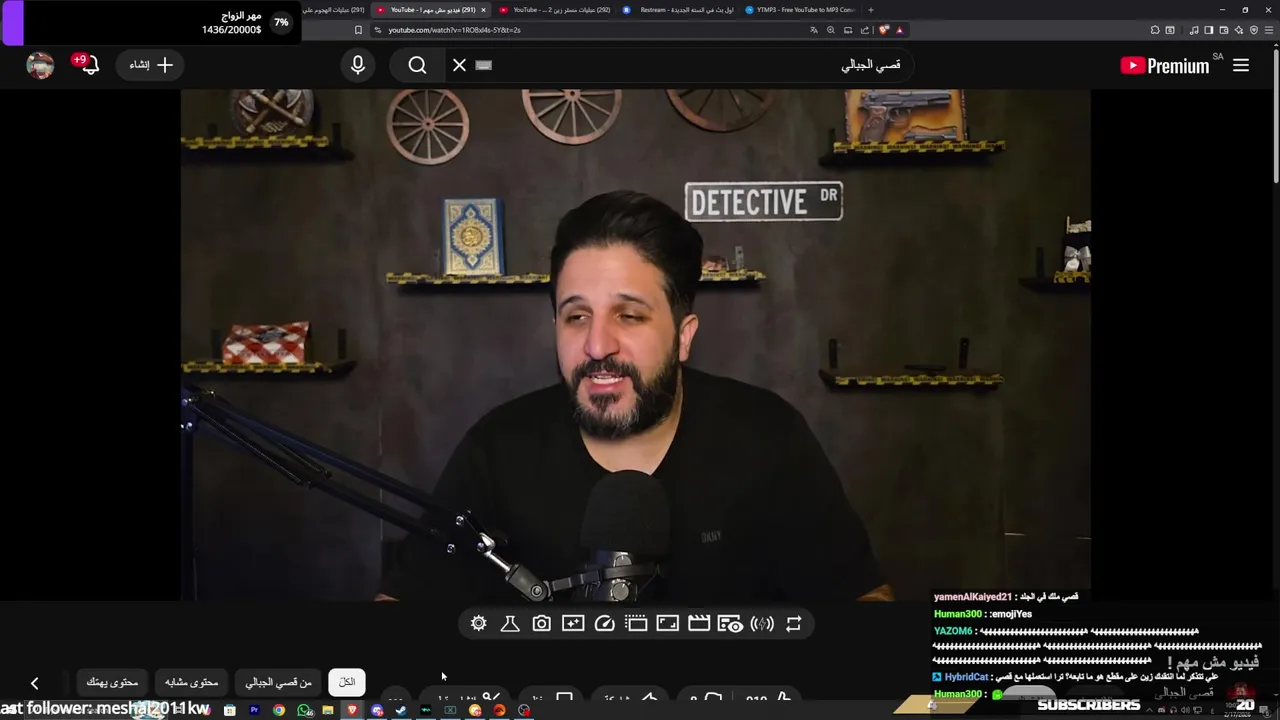Click the flask experiments icon in player toolbar
1280x720 pixels.
point(510,624)
